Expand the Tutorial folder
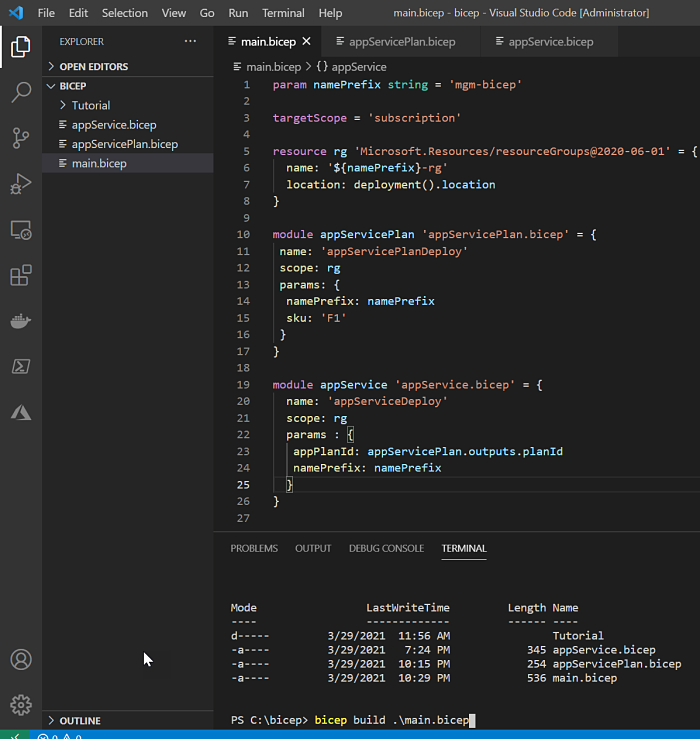 tap(90, 105)
